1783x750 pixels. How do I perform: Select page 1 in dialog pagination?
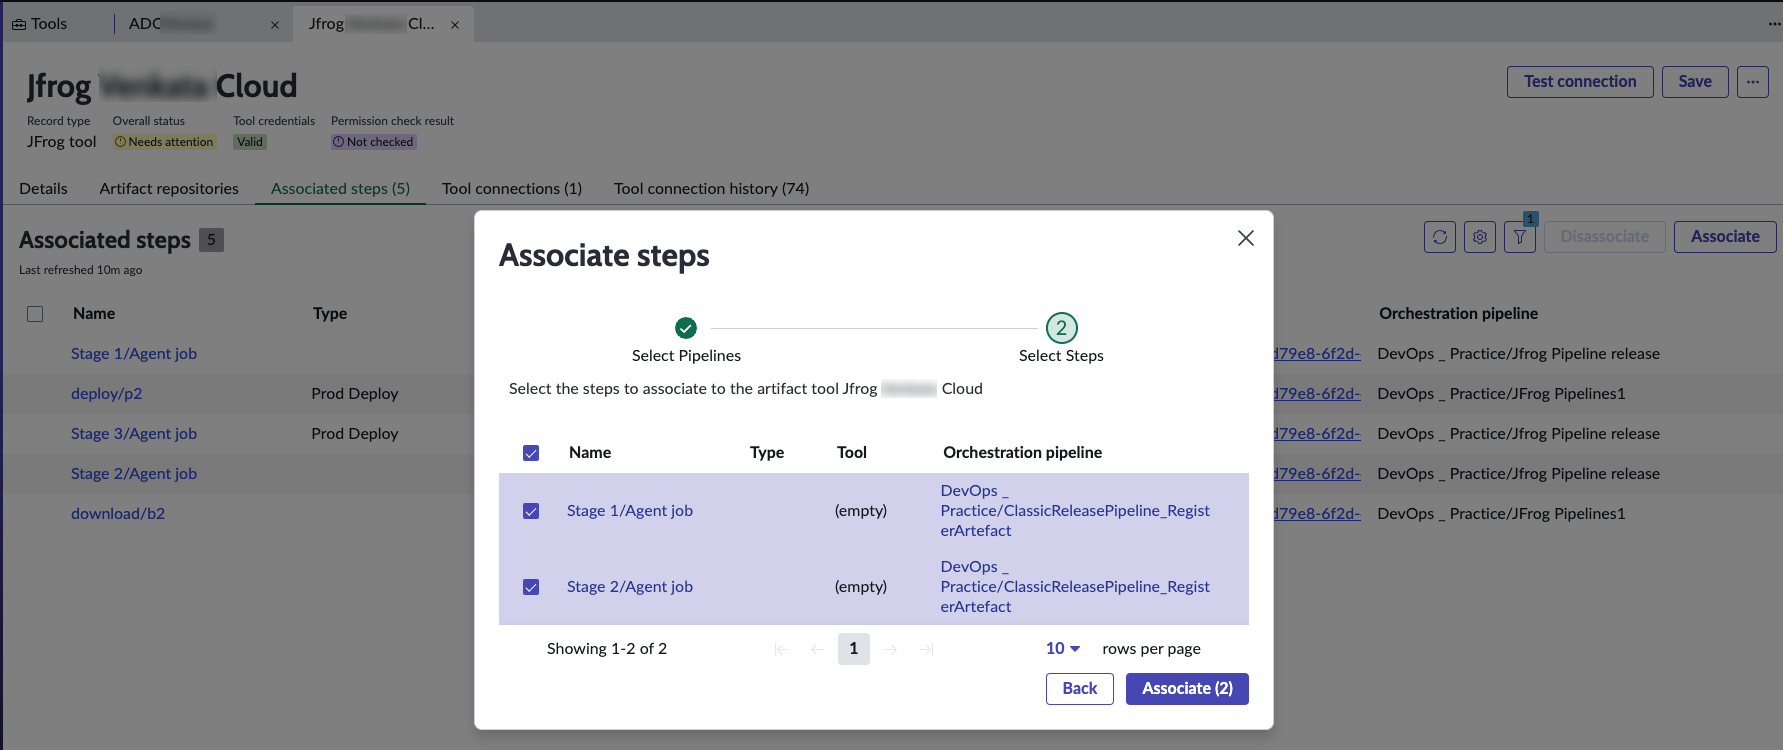(853, 649)
